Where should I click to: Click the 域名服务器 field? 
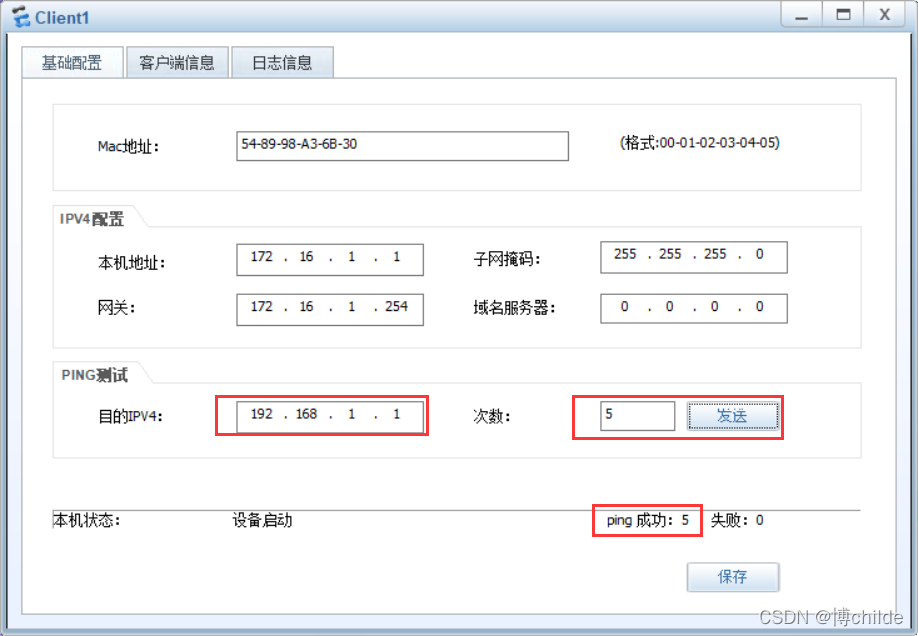[694, 309]
